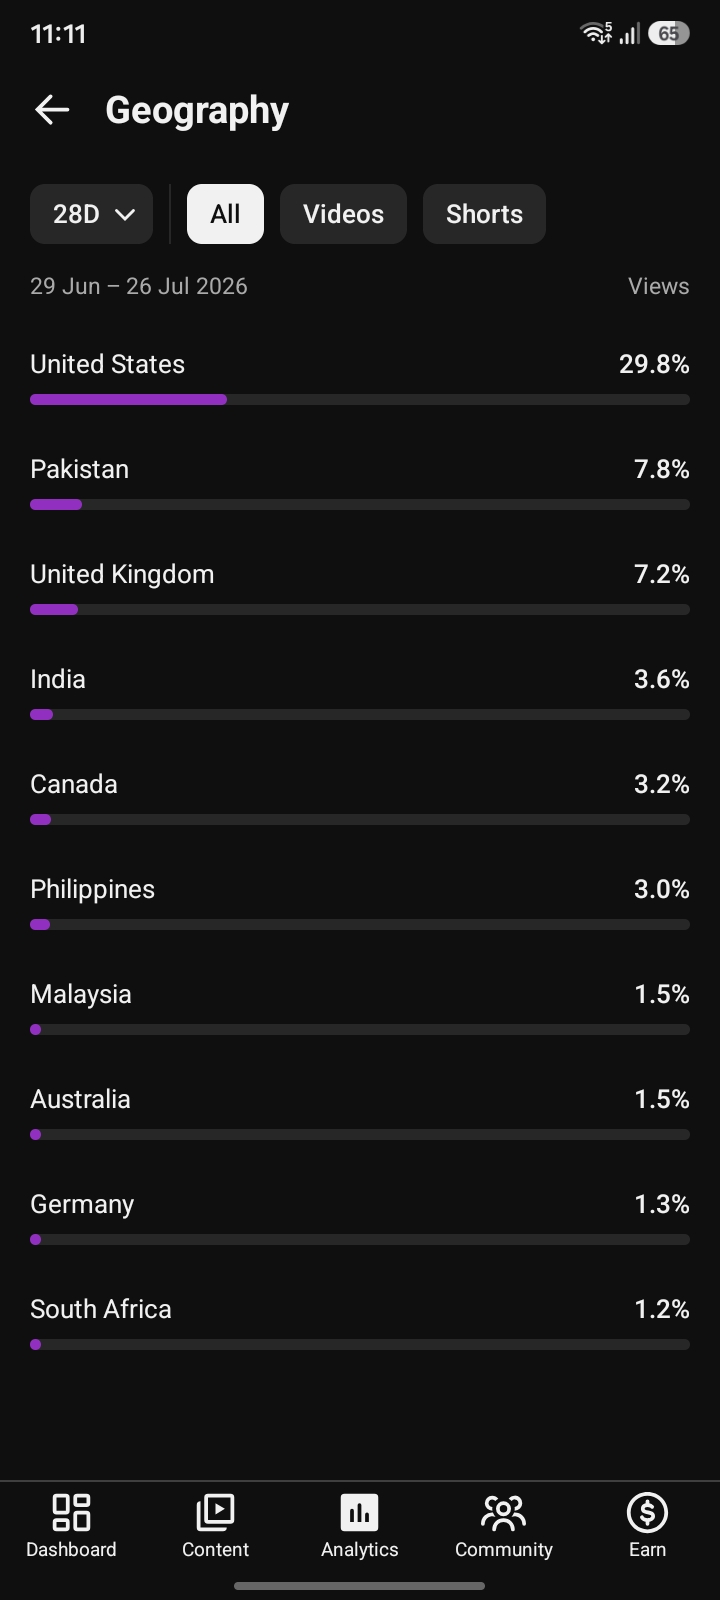Select the Analytics bar chart icon
The height and width of the screenshot is (1600, 720).
click(359, 1512)
